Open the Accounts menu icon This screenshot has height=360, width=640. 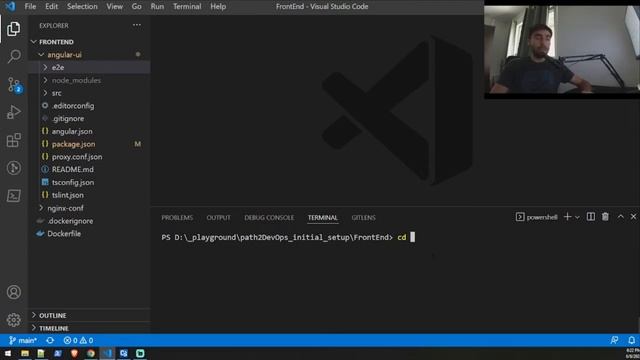[13, 292]
